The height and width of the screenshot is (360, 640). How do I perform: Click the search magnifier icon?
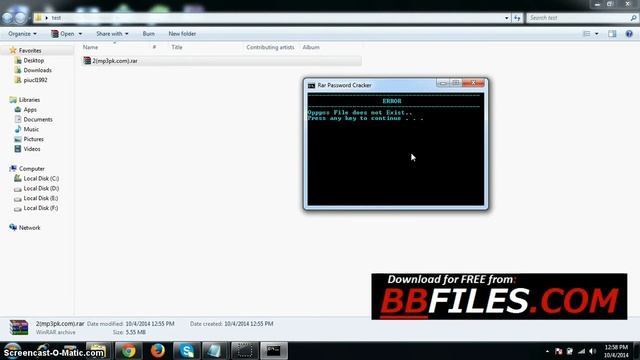633,18
